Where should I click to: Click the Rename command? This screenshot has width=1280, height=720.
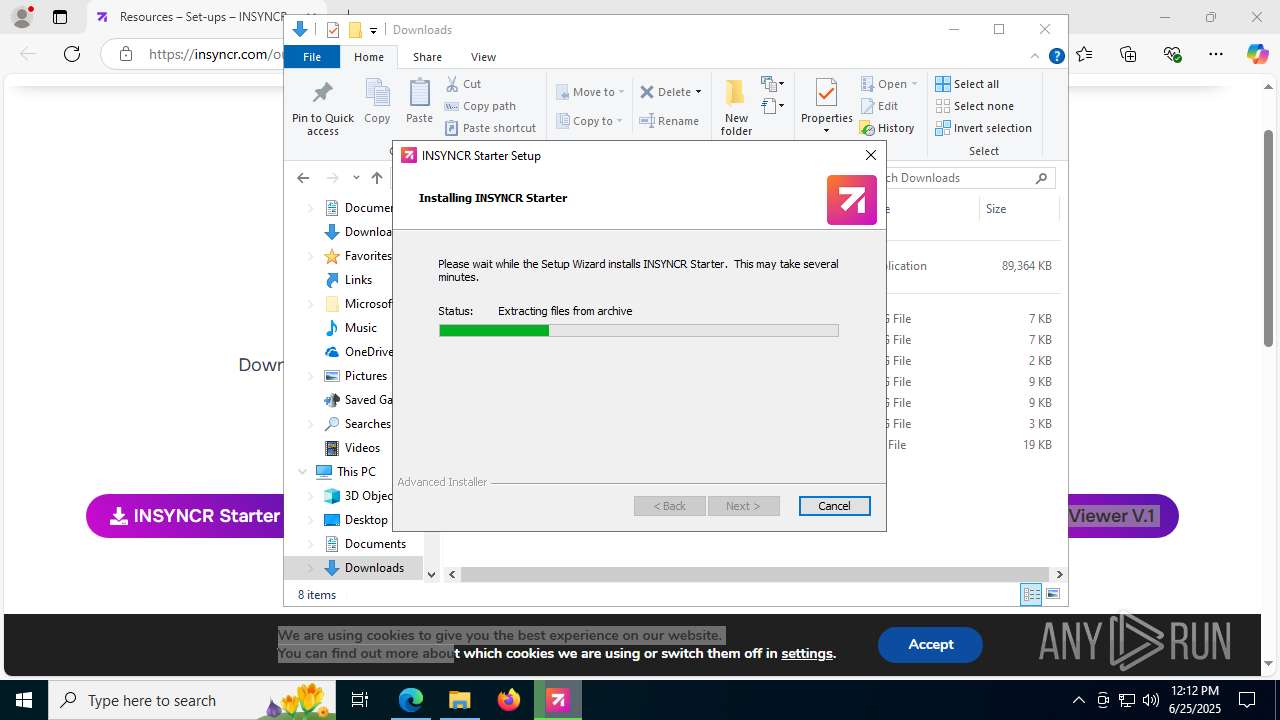pyautogui.click(x=669, y=121)
